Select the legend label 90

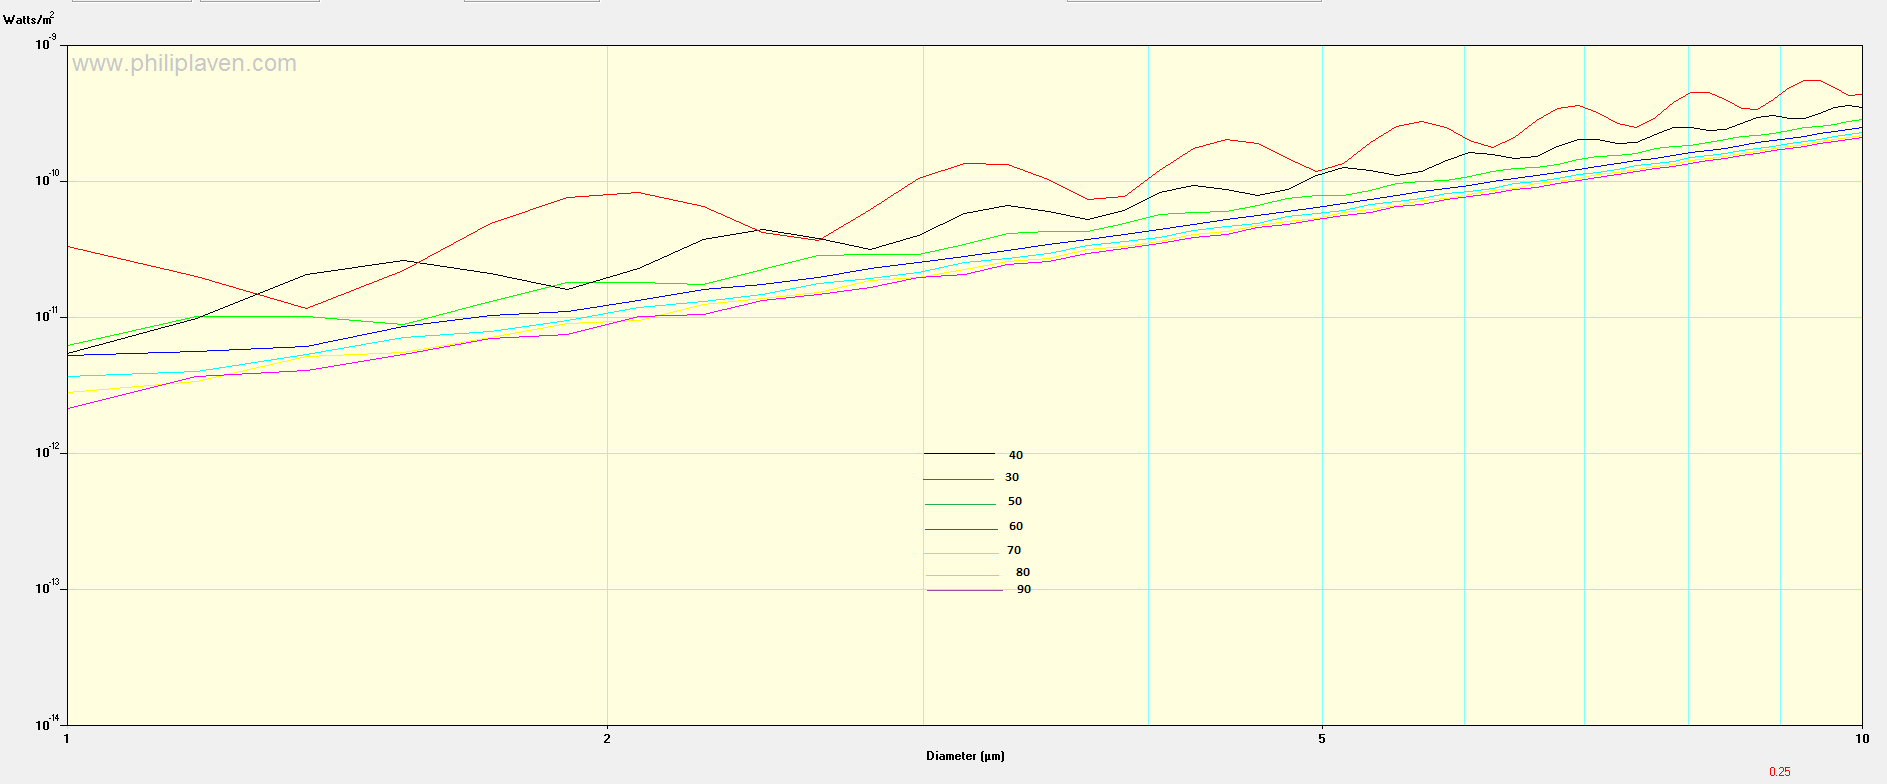click(1023, 590)
